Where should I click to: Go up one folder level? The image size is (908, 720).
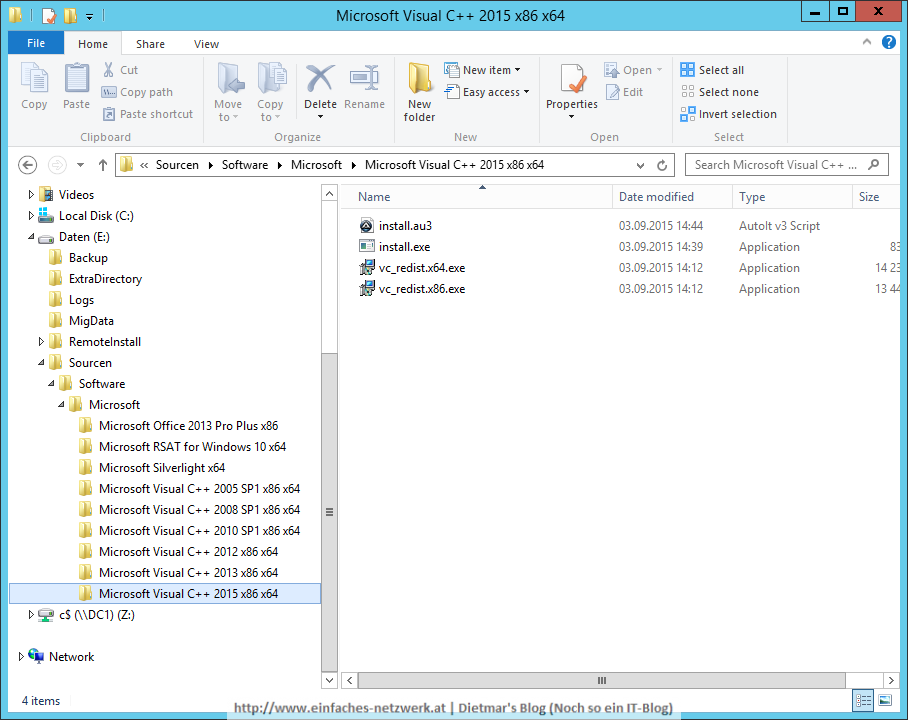tap(102, 165)
